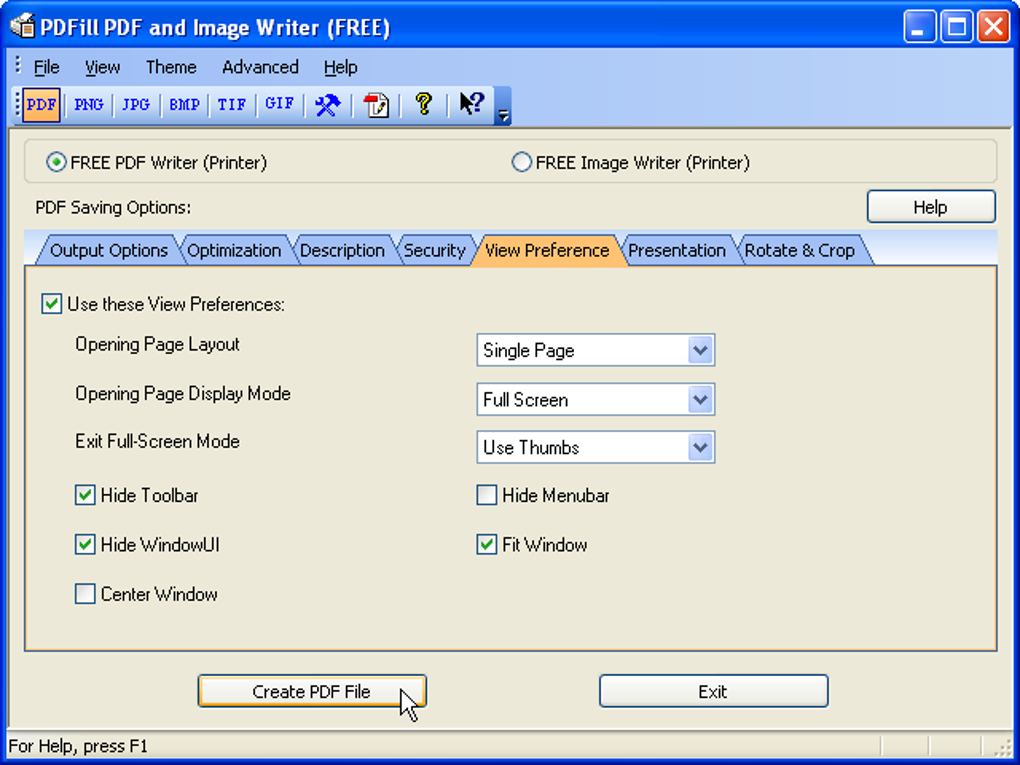
Task: Open the Help menu
Action: (341, 67)
